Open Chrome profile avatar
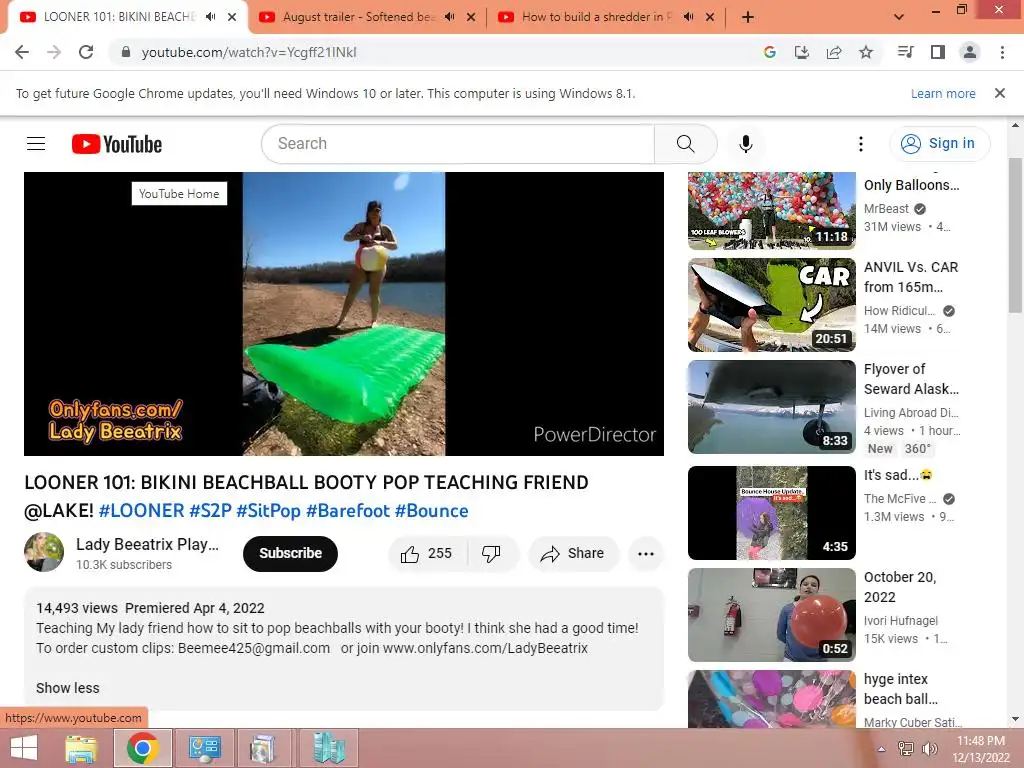 [970, 52]
